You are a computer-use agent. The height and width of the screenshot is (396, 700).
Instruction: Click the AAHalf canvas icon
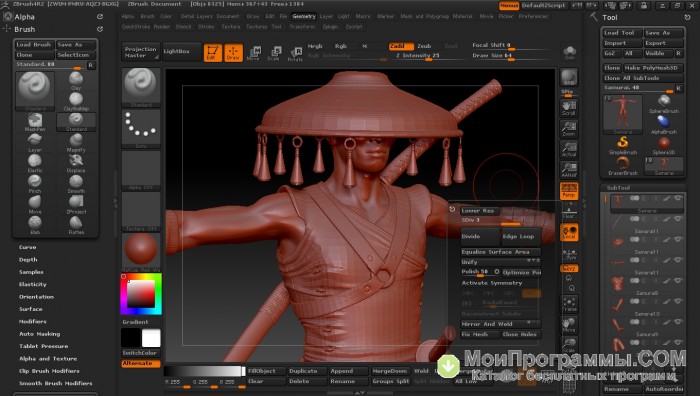(569, 170)
